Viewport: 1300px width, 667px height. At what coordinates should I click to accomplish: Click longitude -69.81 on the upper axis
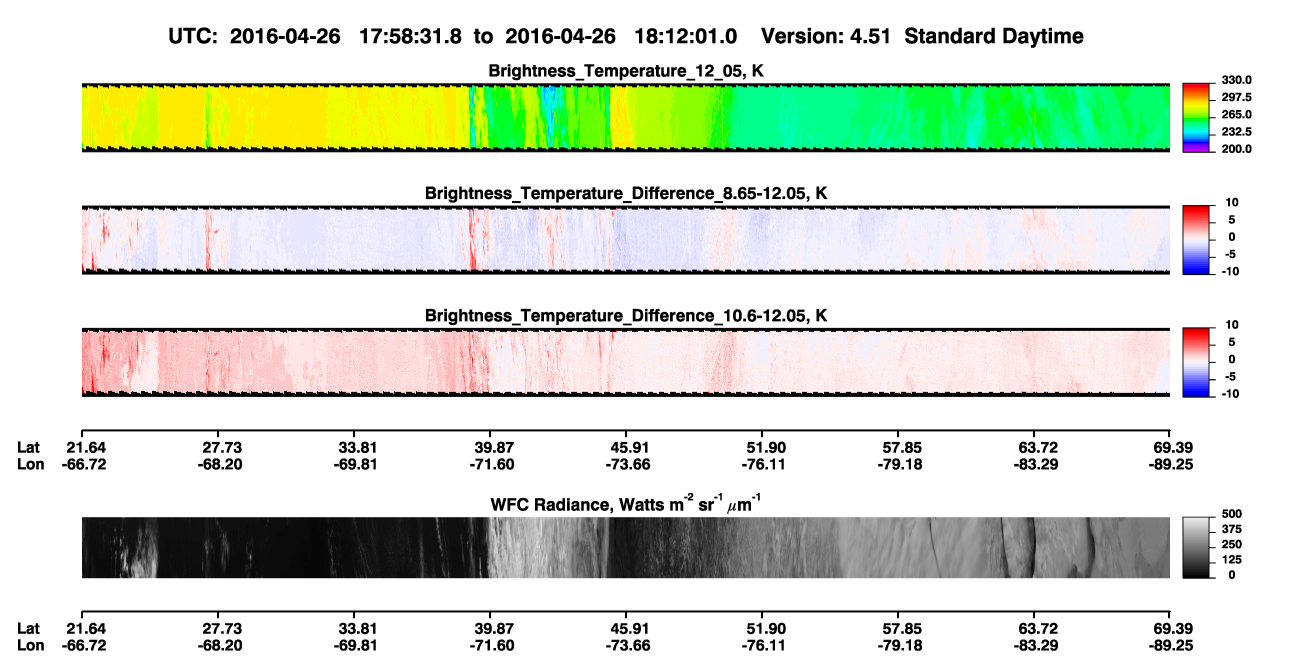tap(354, 464)
